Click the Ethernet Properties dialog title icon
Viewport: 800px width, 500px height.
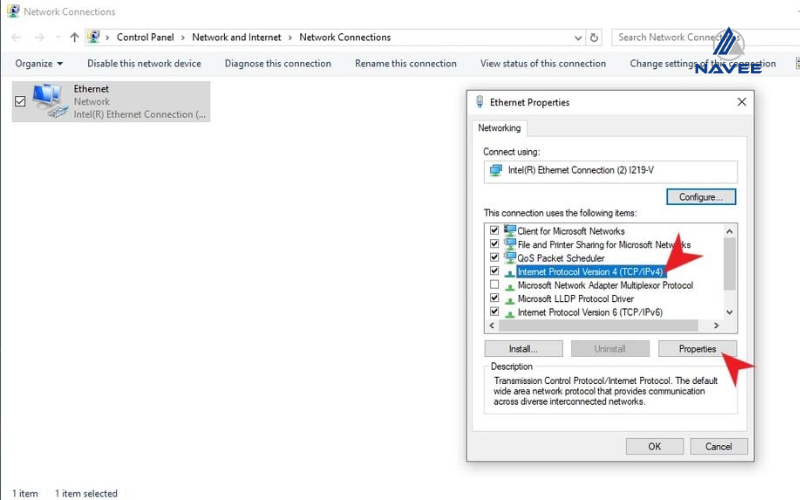click(480, 102)
